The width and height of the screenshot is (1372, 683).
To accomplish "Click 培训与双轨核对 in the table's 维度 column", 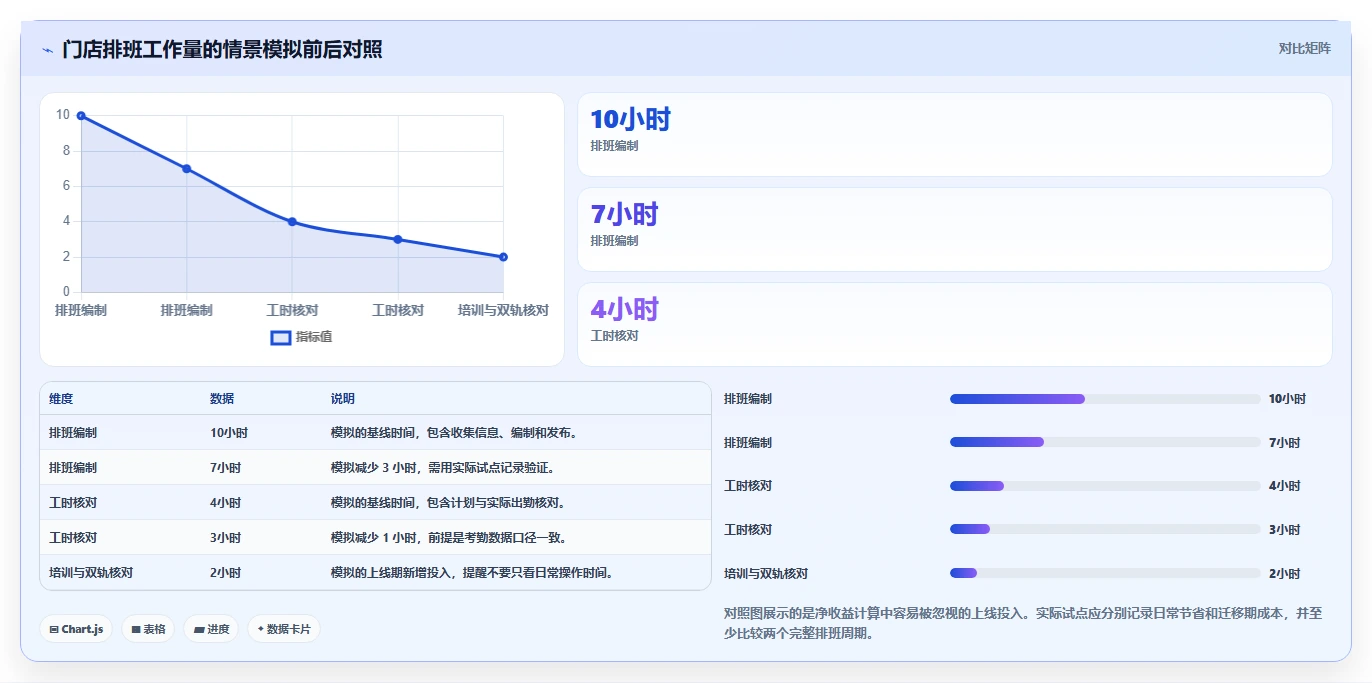I will coord(91,573).
